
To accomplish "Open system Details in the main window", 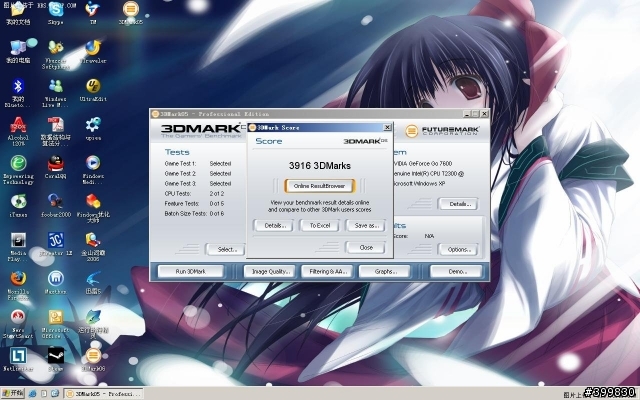I will (x=458, y=204).
